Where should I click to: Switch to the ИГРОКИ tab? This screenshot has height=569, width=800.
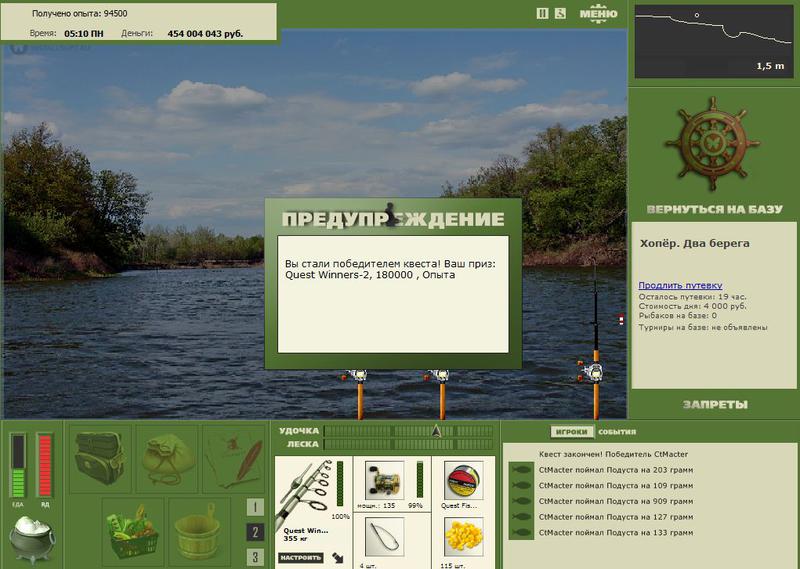(x=572, y=432)
